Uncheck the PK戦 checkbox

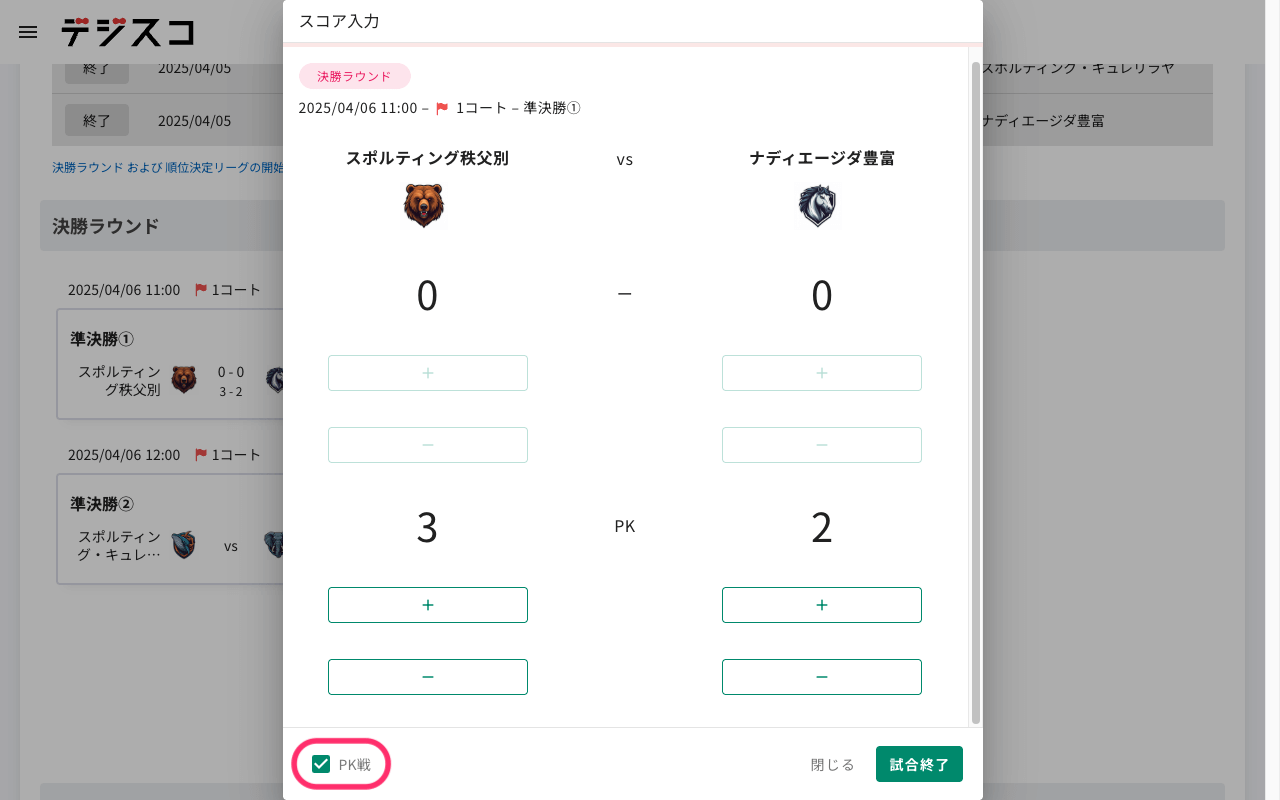[x=321, y=765]
